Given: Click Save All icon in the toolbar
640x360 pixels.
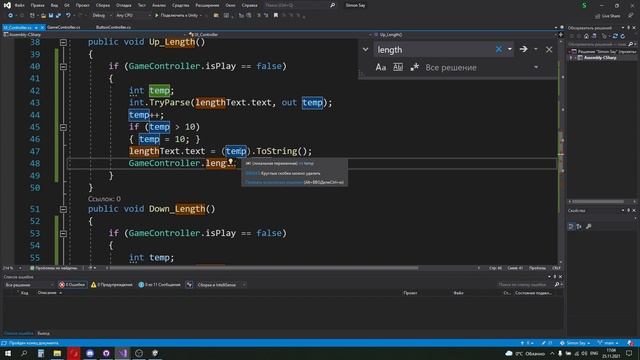Looking at the screenshot, I should pos(58,16).
